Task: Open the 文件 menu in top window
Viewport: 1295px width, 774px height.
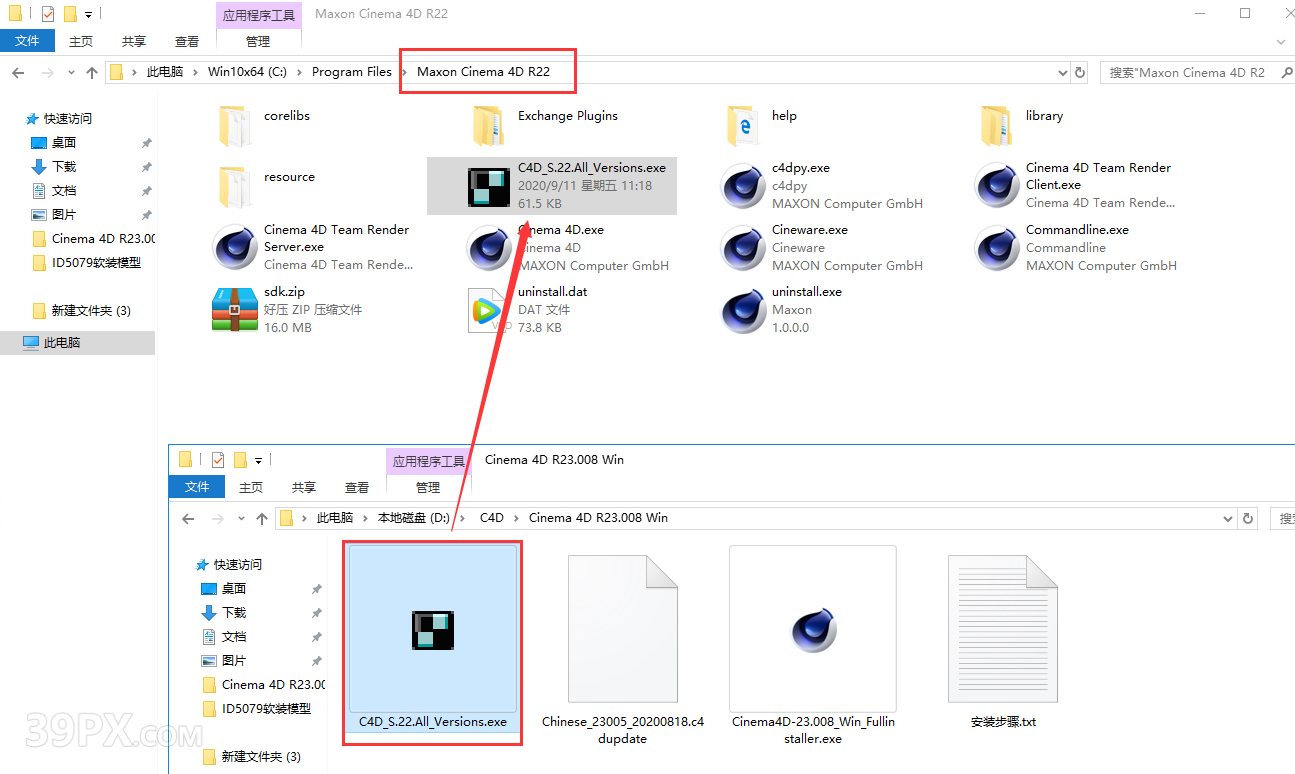Action: click(27, 41)
